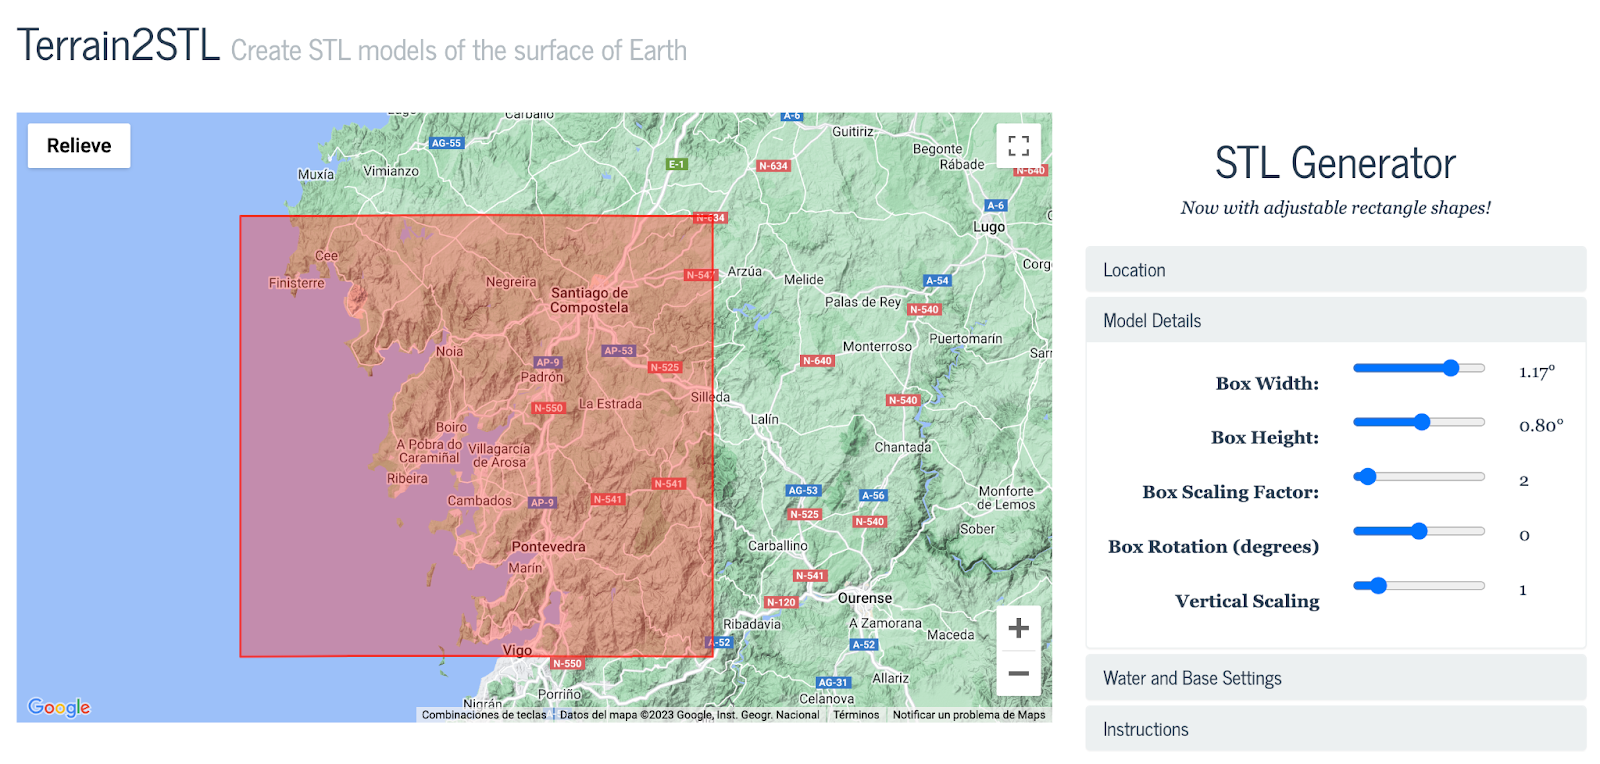Click the N-120 road shield
The width and height of the screenshot is (1600, 764).
781,602
